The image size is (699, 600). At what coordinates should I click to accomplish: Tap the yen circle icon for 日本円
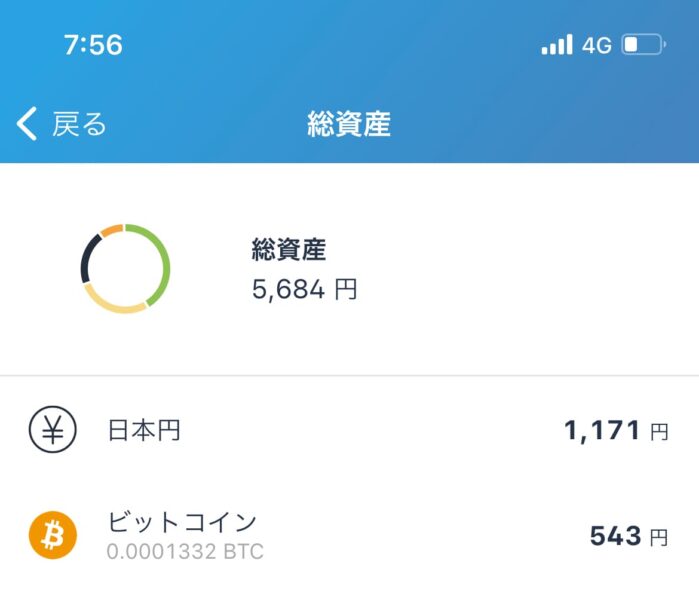pos(53,429)
